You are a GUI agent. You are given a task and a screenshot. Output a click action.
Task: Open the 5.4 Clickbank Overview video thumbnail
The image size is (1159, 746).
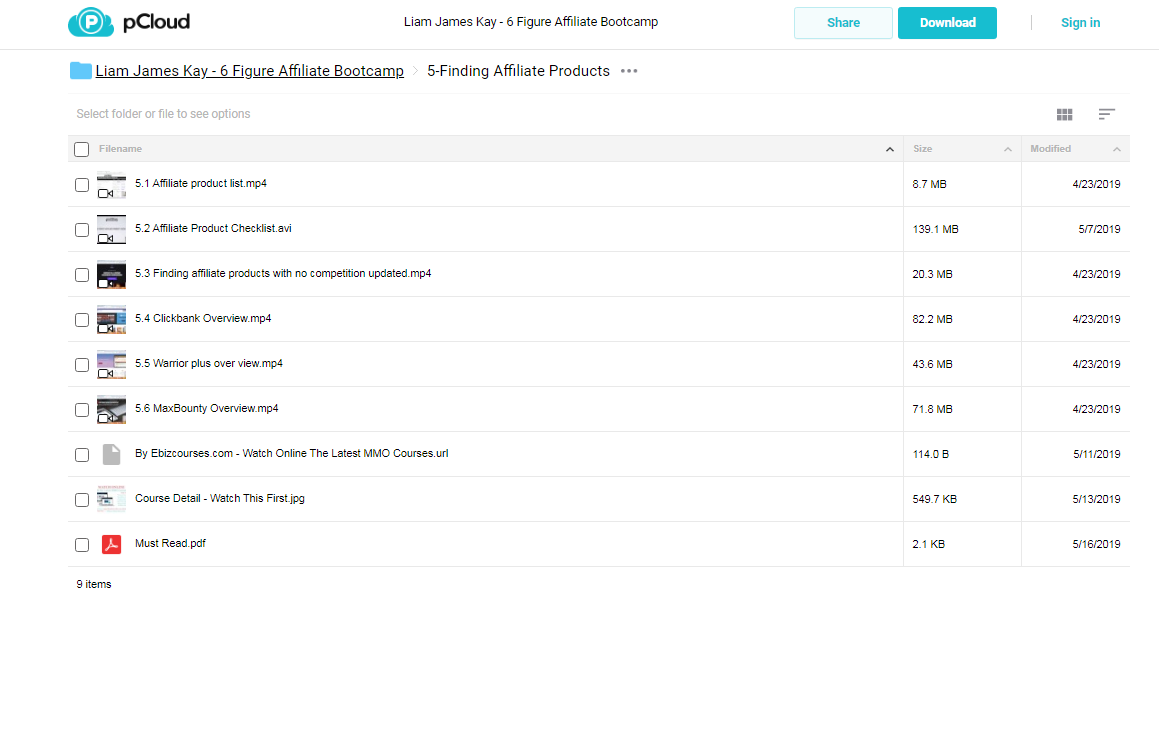112,319
